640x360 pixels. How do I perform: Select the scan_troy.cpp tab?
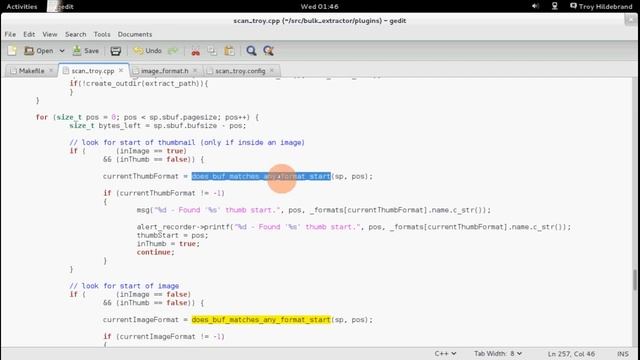pyautogui.click(x=93, y=71)
